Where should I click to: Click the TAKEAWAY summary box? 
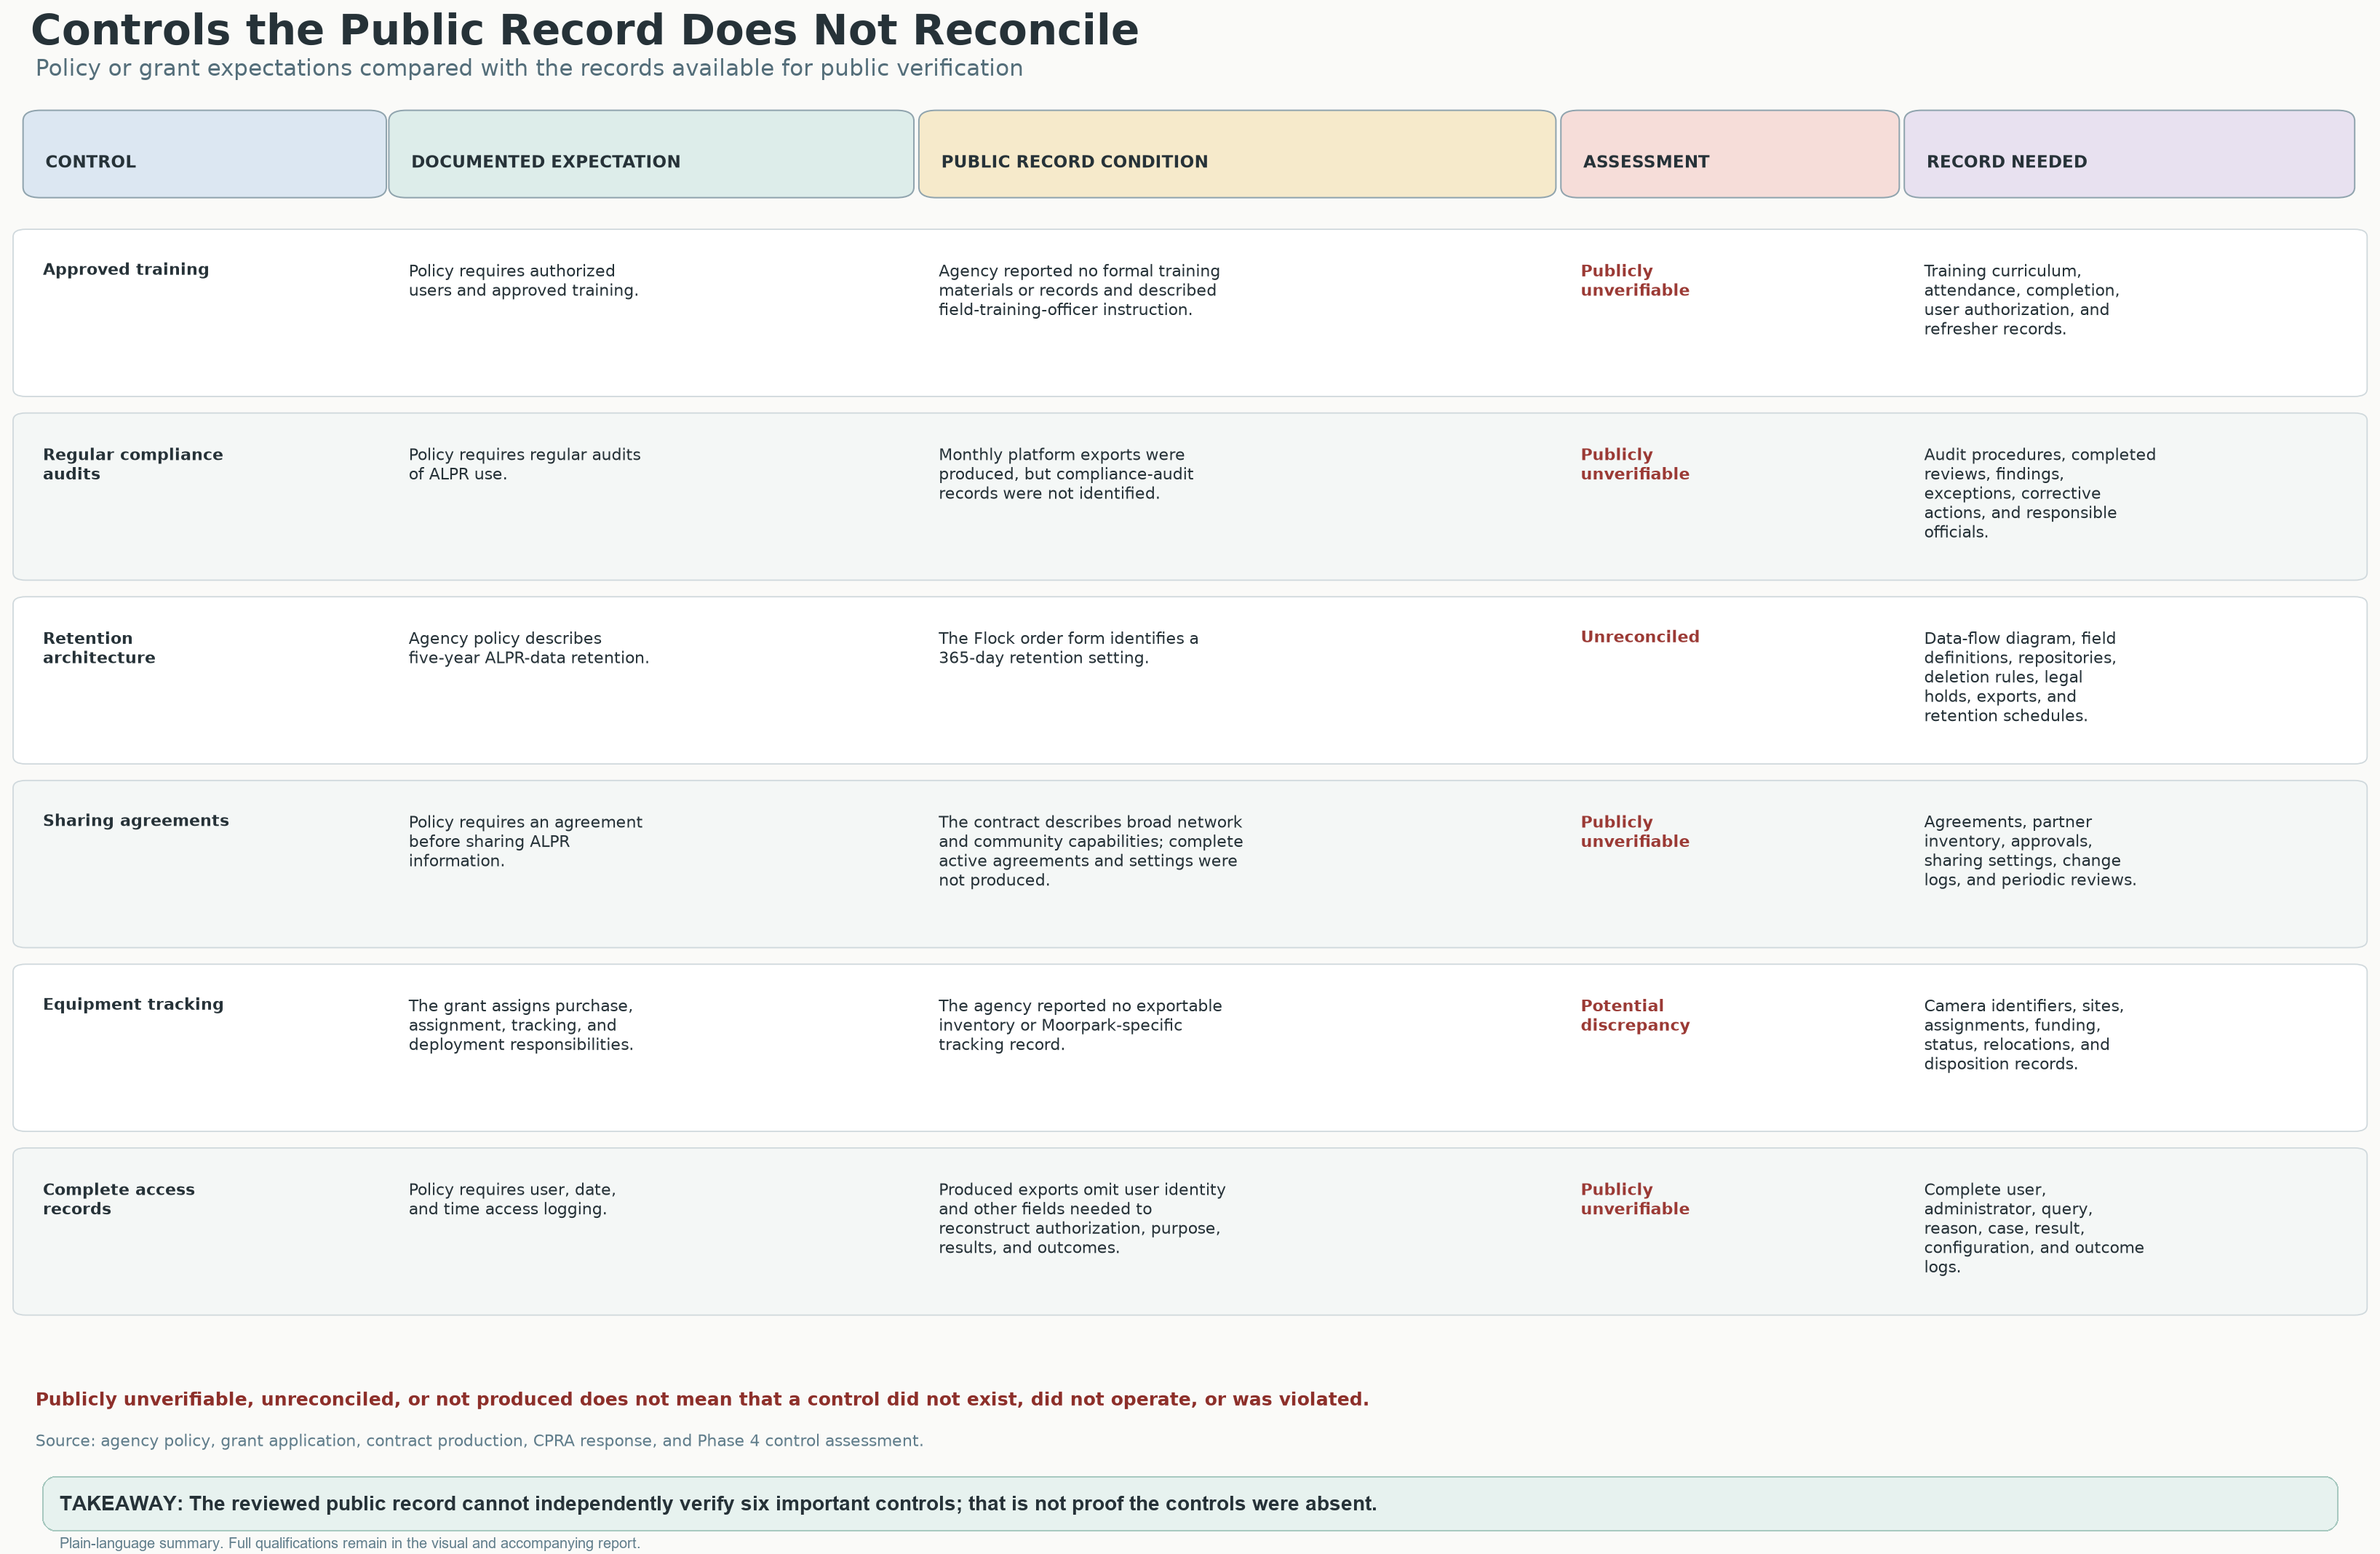point(1190,1504)
